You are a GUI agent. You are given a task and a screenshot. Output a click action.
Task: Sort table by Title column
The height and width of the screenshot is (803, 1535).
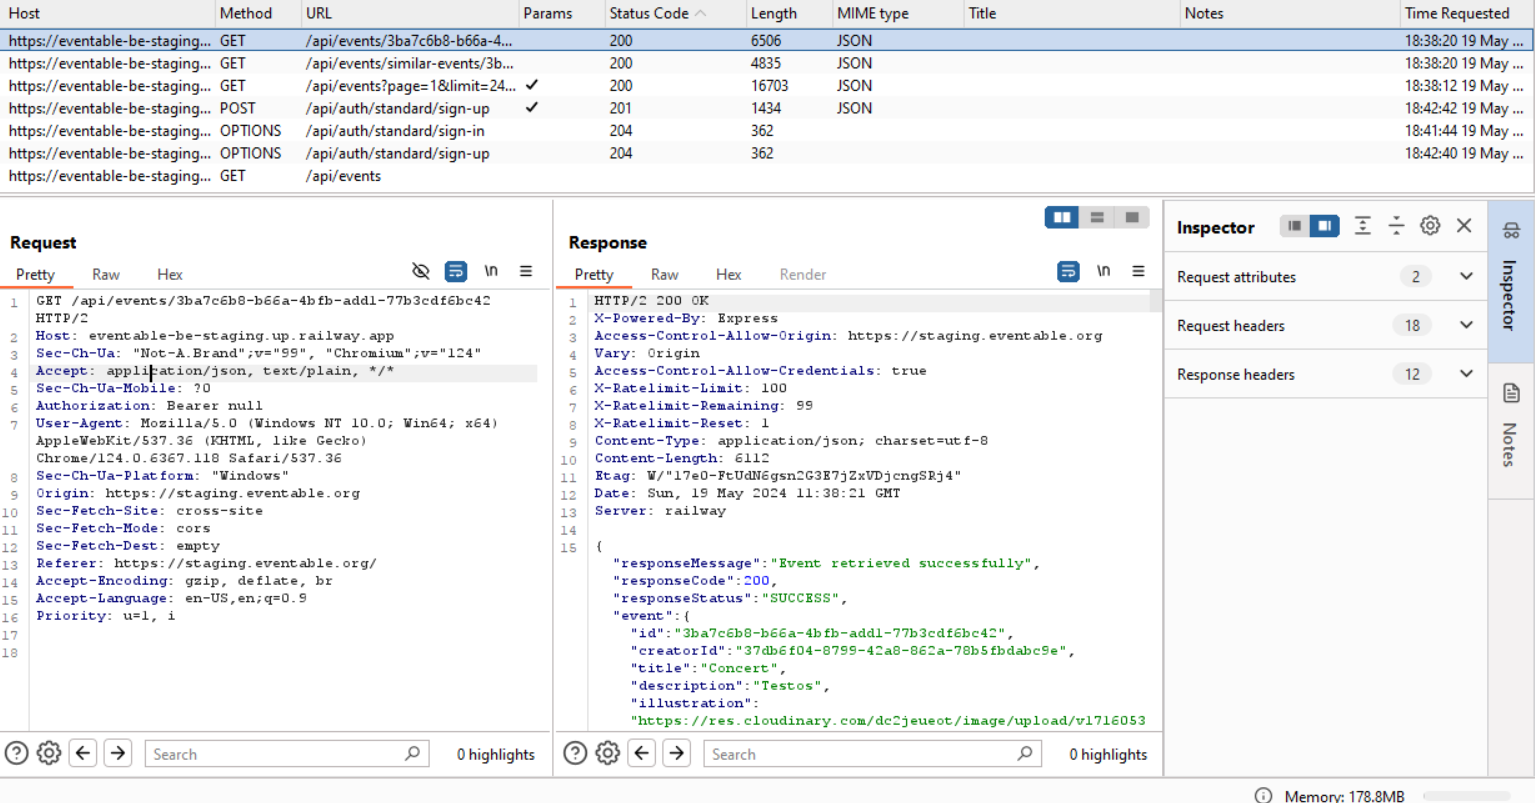point(1071,13)
